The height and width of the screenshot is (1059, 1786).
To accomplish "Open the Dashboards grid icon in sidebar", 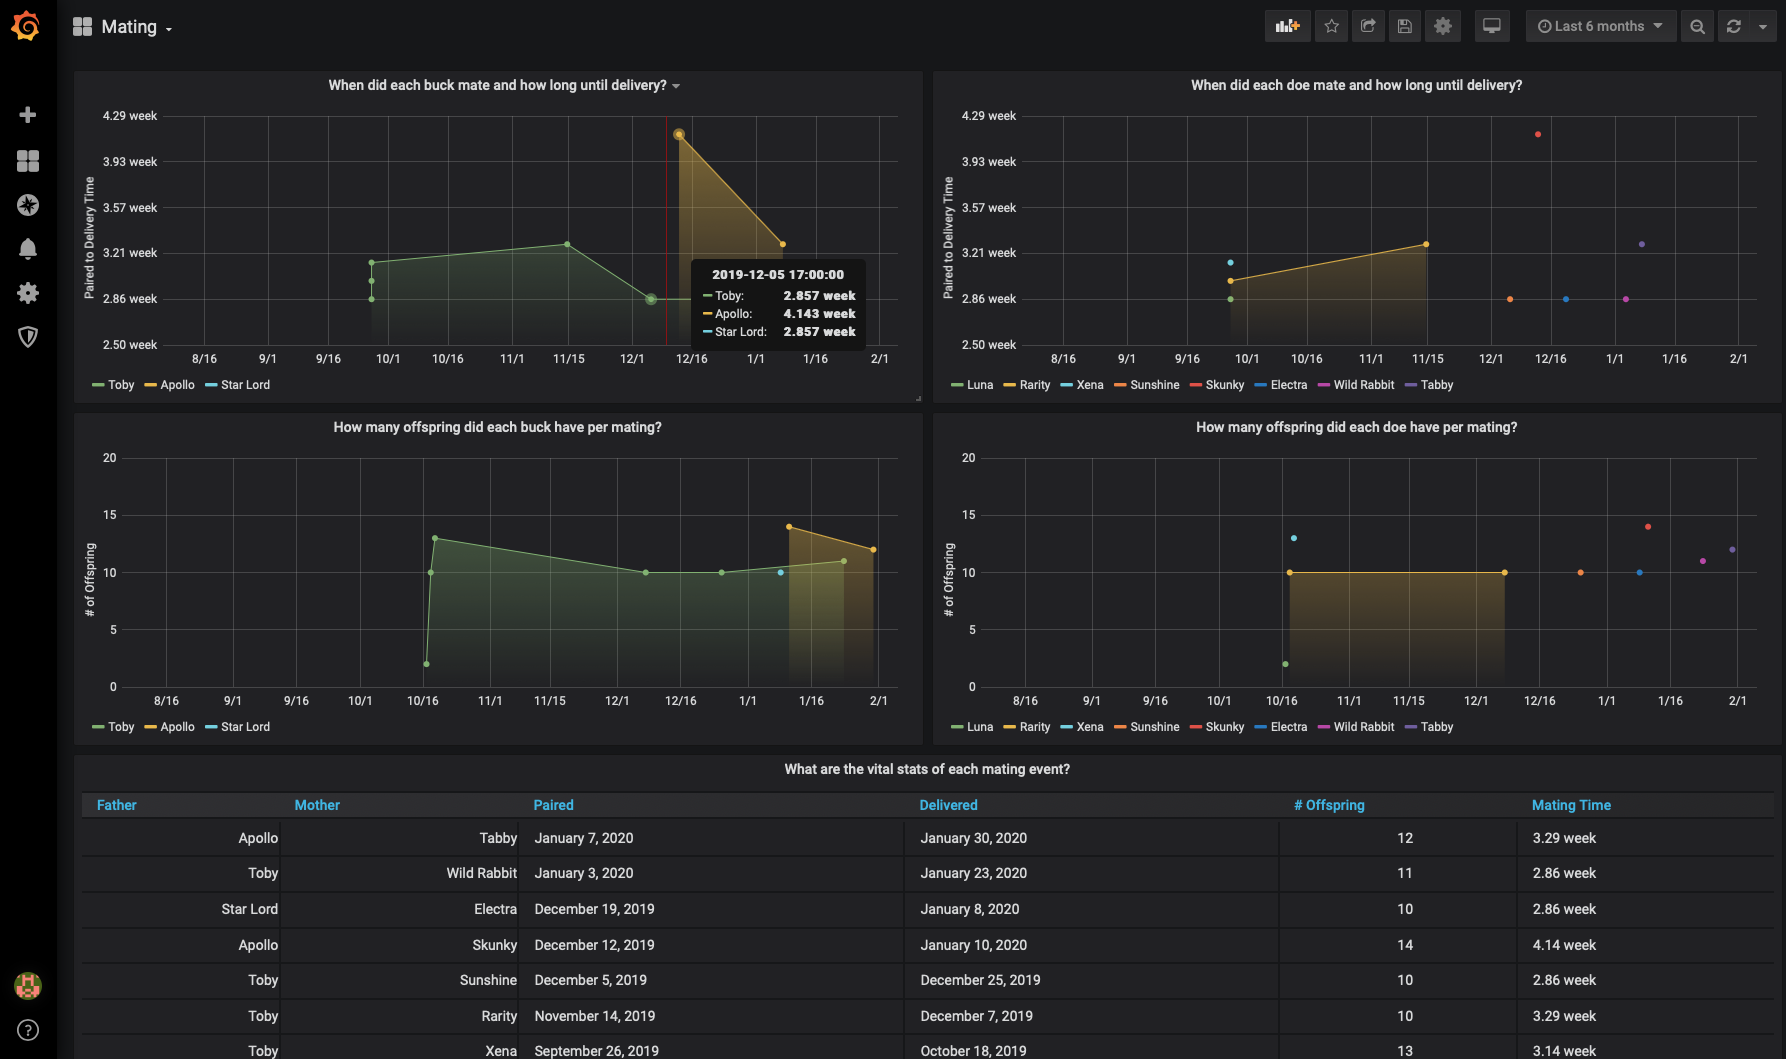I will pyautogui.click(x=28, y=160).
